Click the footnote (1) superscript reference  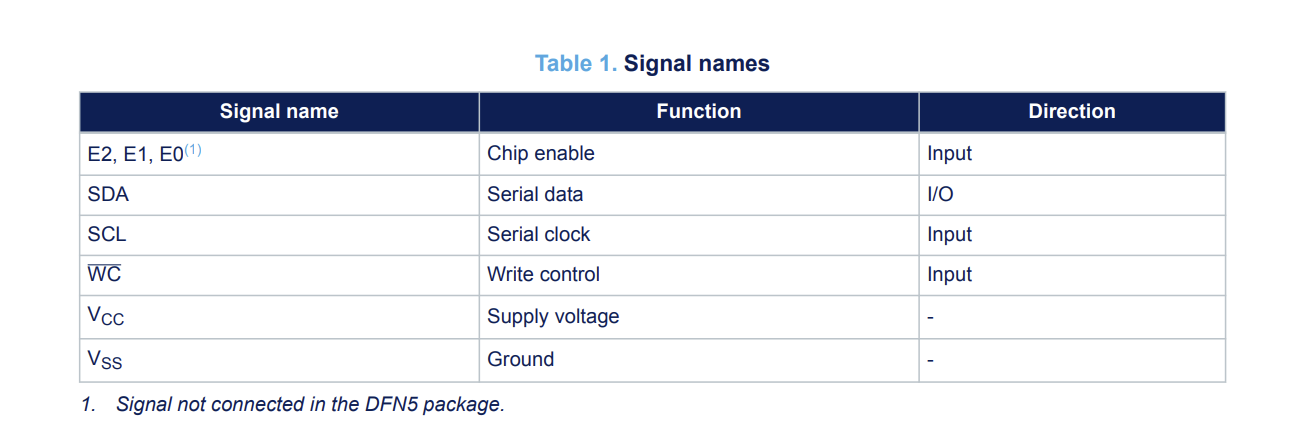[x=193, y=150]
